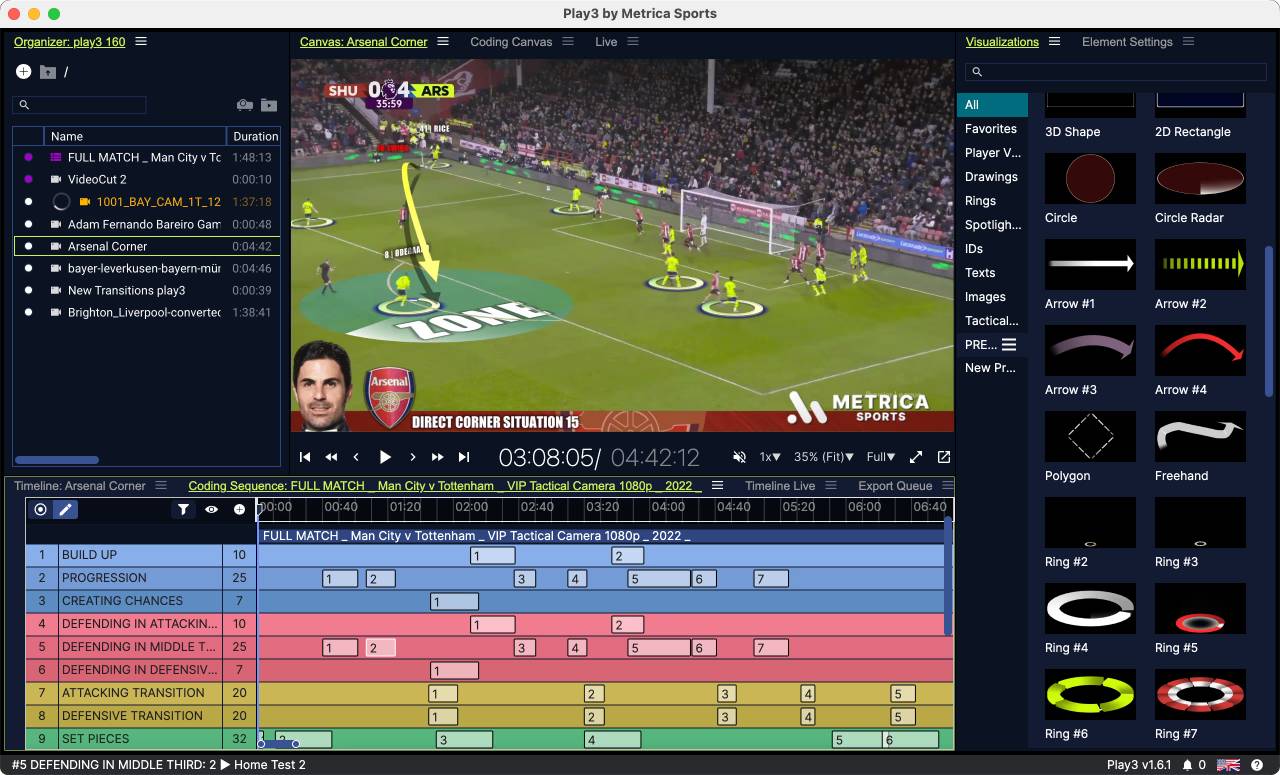This screenshot has width=1280, height=775.
Task: Select the Drawings visualization category
Action: pyautogui.click(x=991, y=177)
